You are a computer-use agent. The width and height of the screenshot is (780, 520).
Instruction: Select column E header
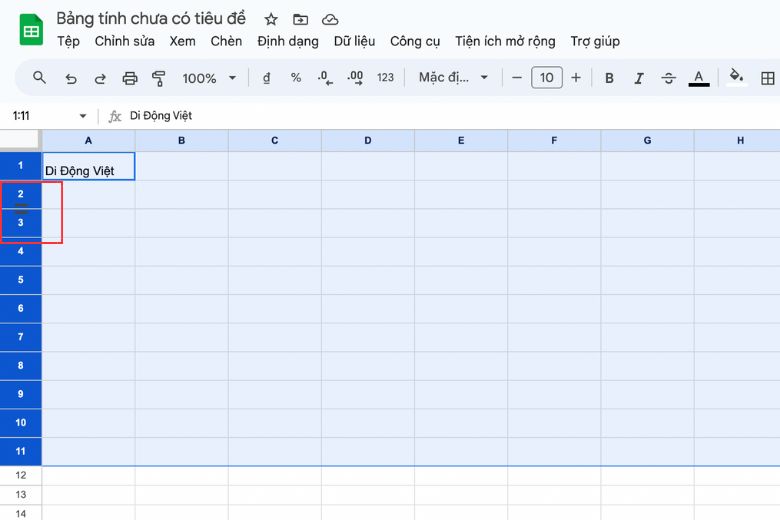coord(461,141)
